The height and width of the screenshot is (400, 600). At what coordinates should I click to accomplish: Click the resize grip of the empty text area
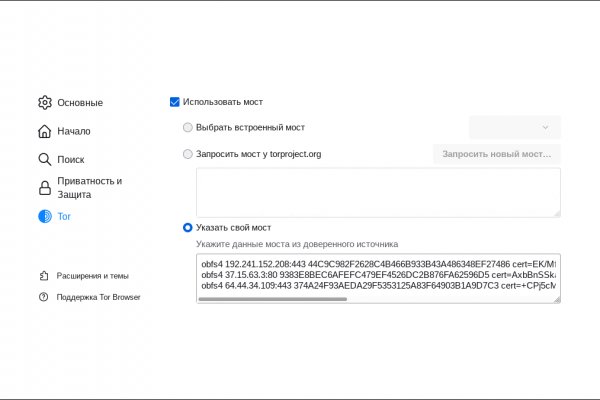(556, 212)
